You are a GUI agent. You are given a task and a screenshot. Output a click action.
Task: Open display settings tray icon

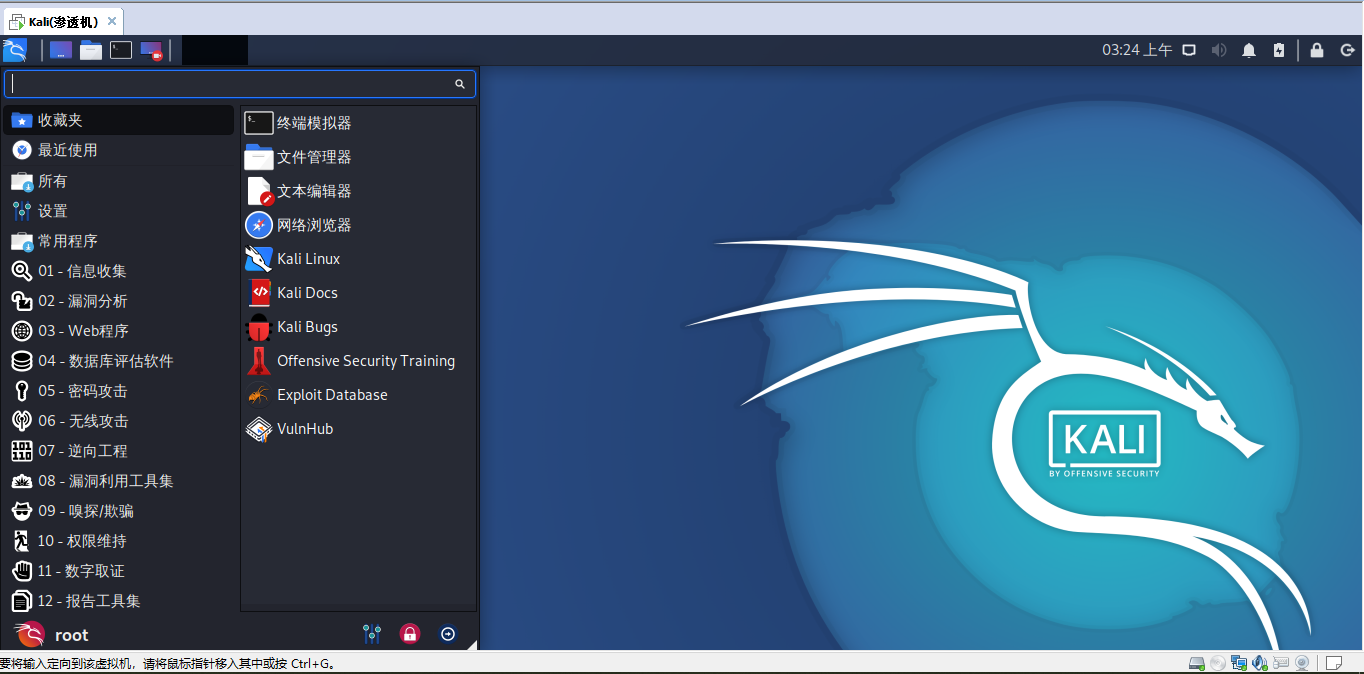[x=1189, y=50]
